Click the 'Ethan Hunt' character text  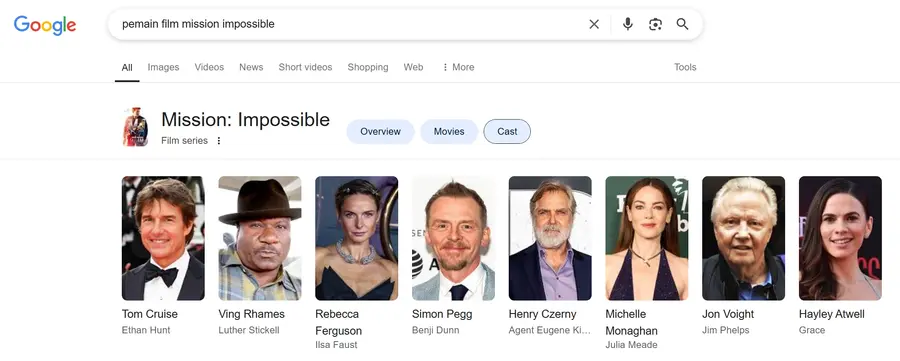click(x=146, y=330)
